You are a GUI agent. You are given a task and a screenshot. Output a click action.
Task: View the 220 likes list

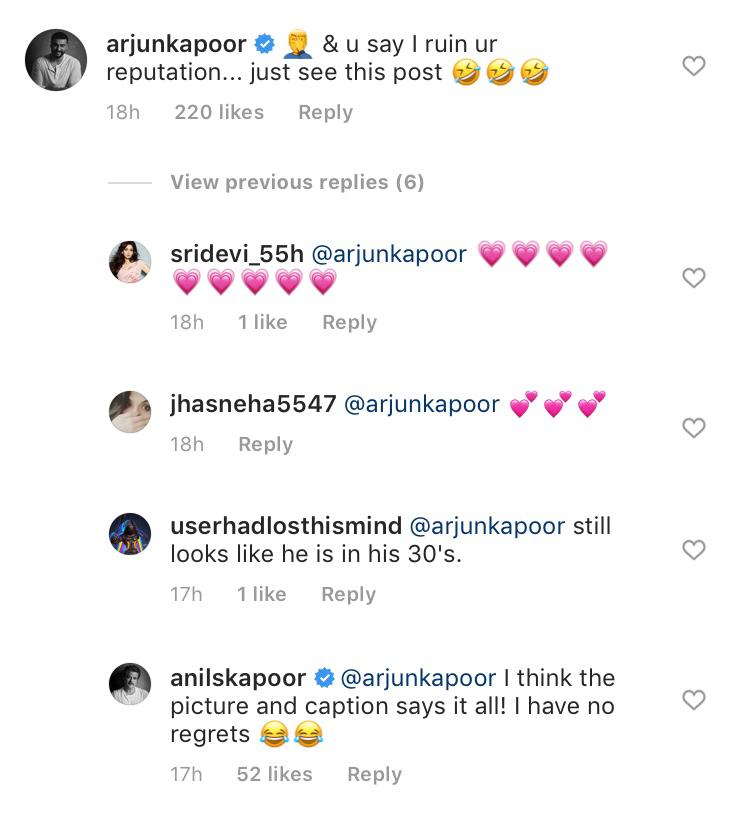pyautogui.click(x=219, y=112)
